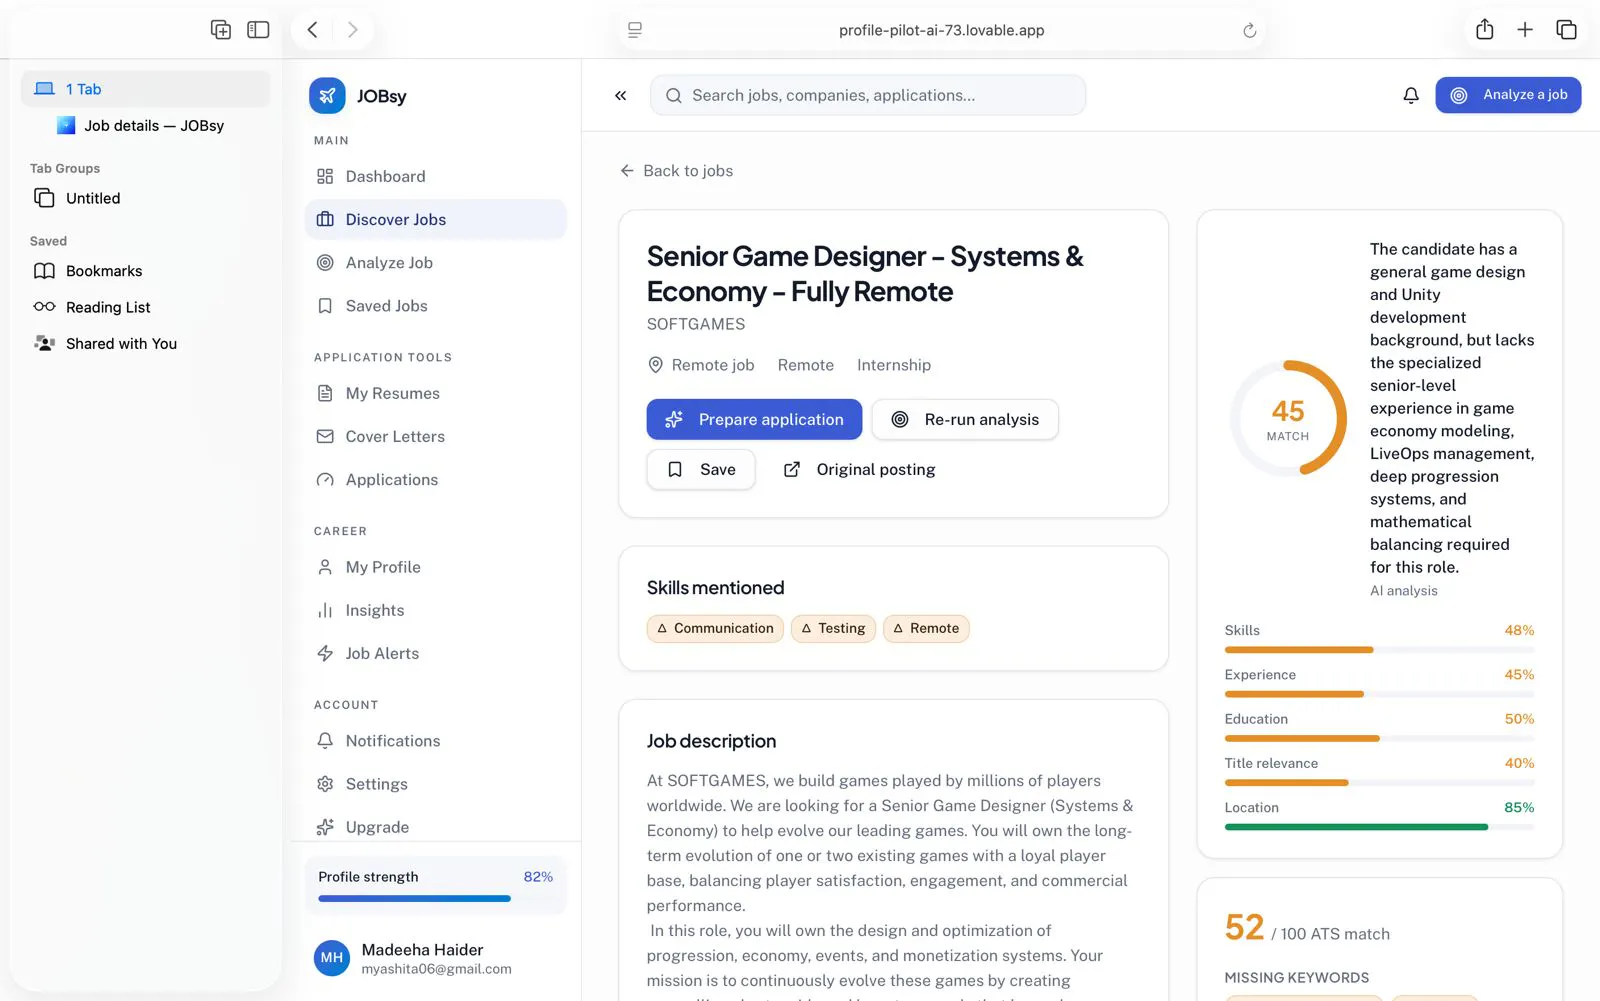Click the Remote job location pin icon
The height and width of the screenshot is (1001, 1600).
[x=656, y=365]
